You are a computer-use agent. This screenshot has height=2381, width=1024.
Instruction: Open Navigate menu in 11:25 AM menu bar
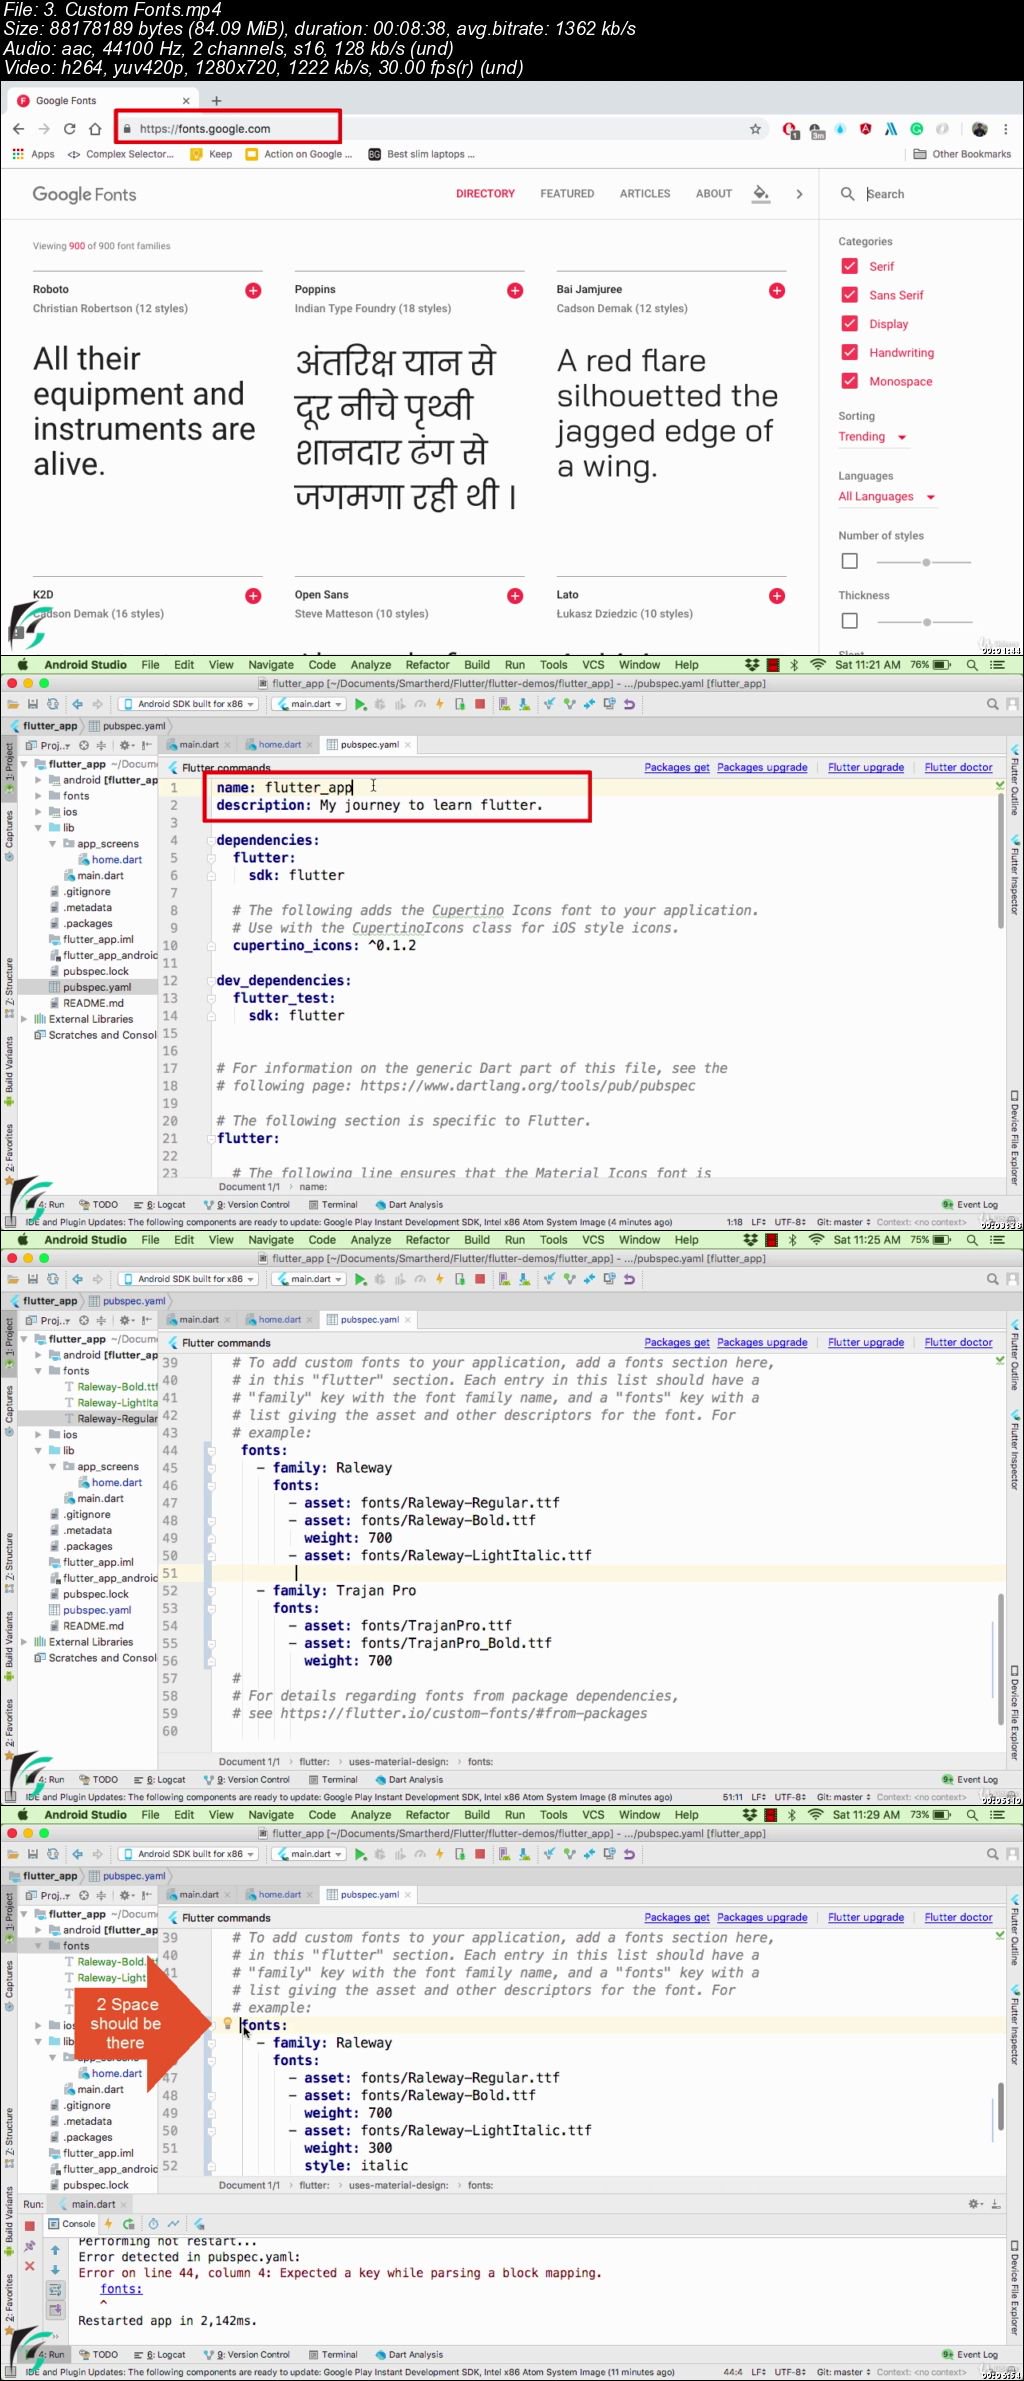(x=271, y=1240)
